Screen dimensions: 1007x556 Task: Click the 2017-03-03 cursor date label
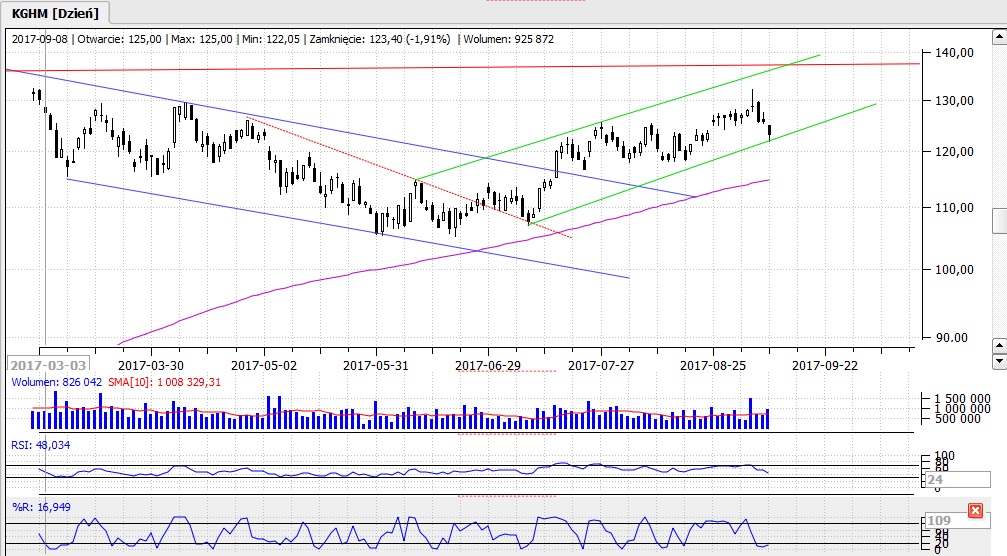(48, 365)
